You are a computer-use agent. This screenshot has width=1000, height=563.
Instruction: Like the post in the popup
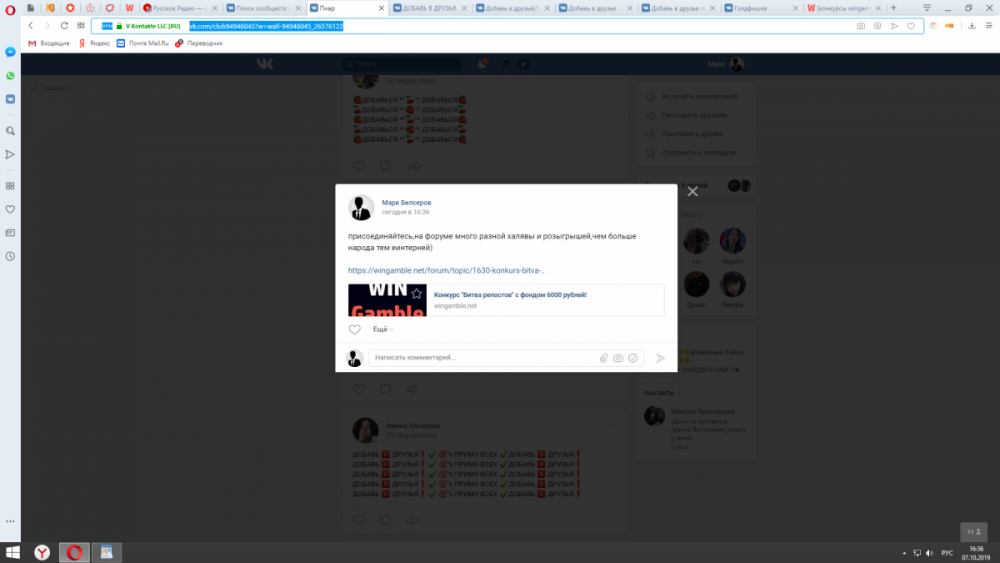[355, 329]
